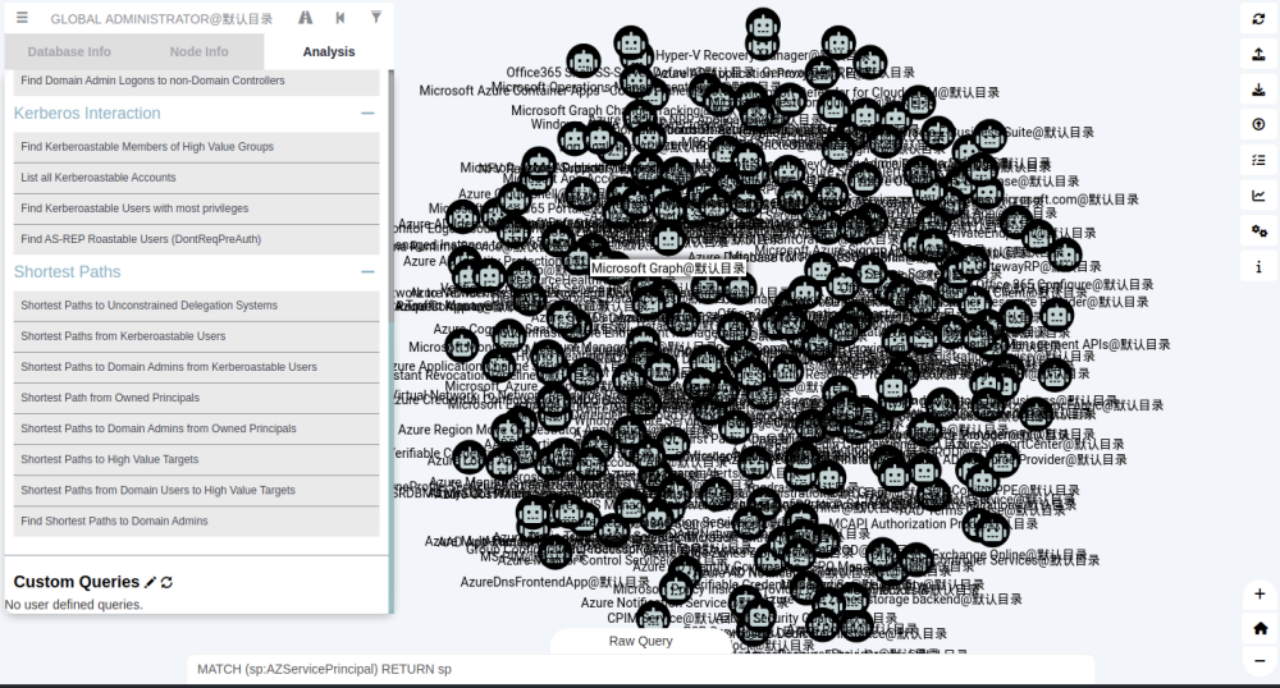Open the About info icon

1259,267
